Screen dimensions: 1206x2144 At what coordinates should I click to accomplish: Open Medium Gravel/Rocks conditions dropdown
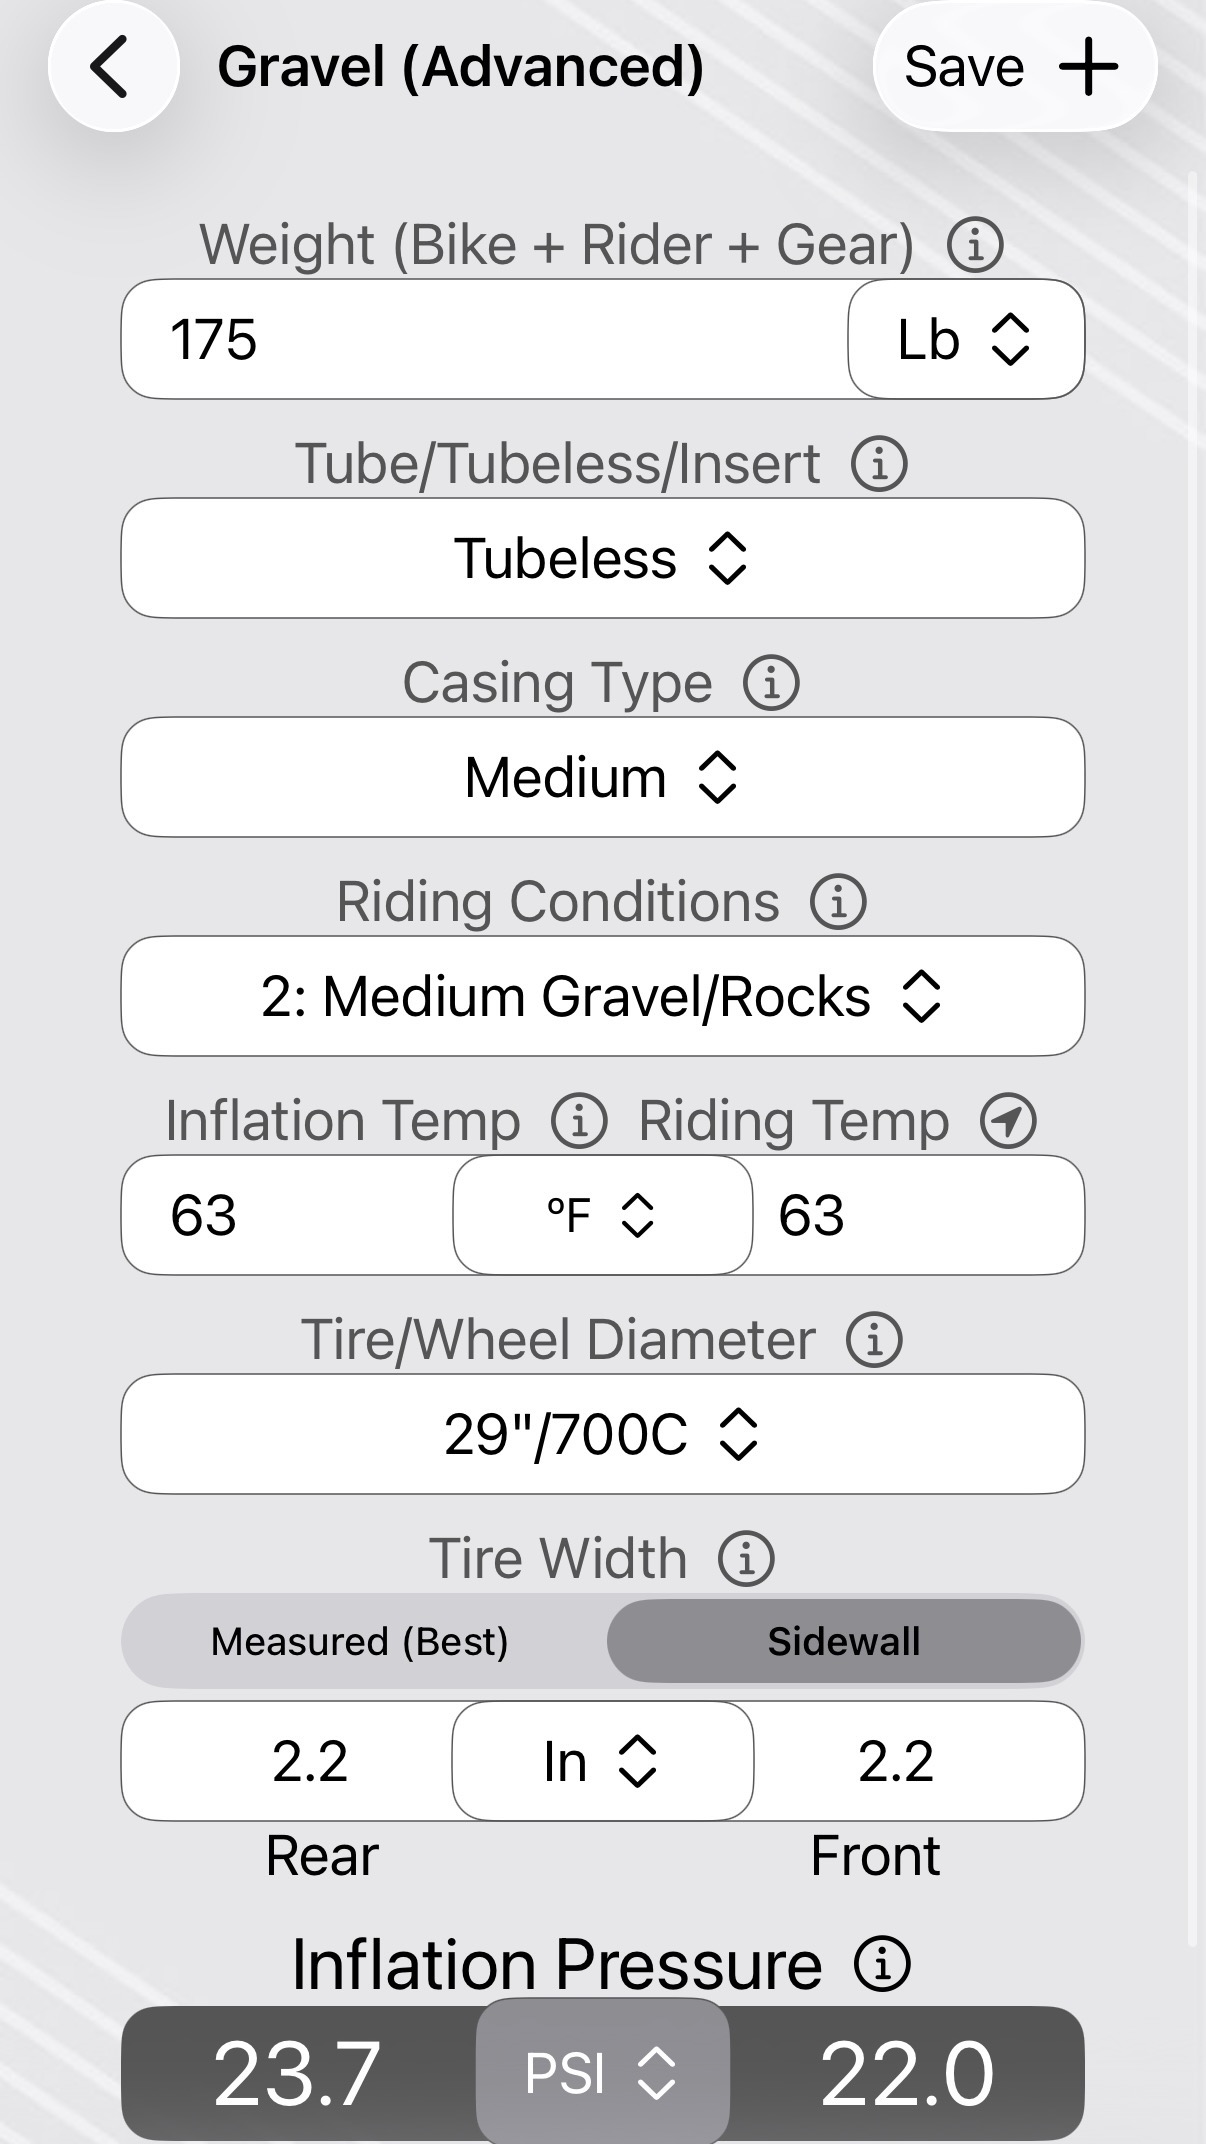[602, 996]
